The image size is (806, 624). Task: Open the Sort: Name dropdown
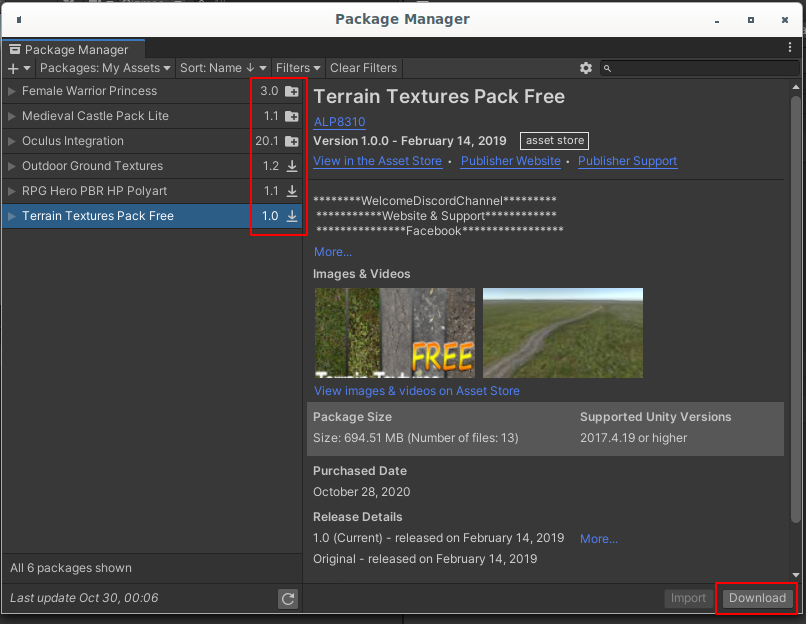coord(222,68)
